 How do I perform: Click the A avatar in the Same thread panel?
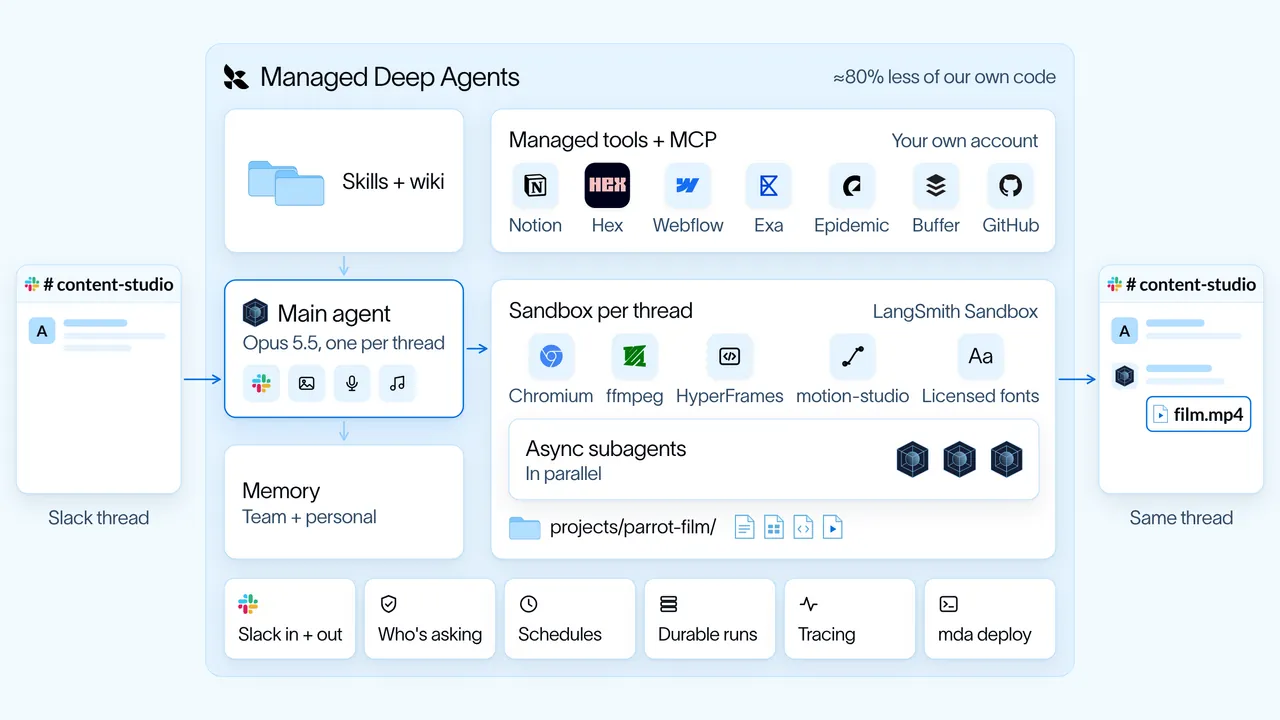tap(1125, 331)
